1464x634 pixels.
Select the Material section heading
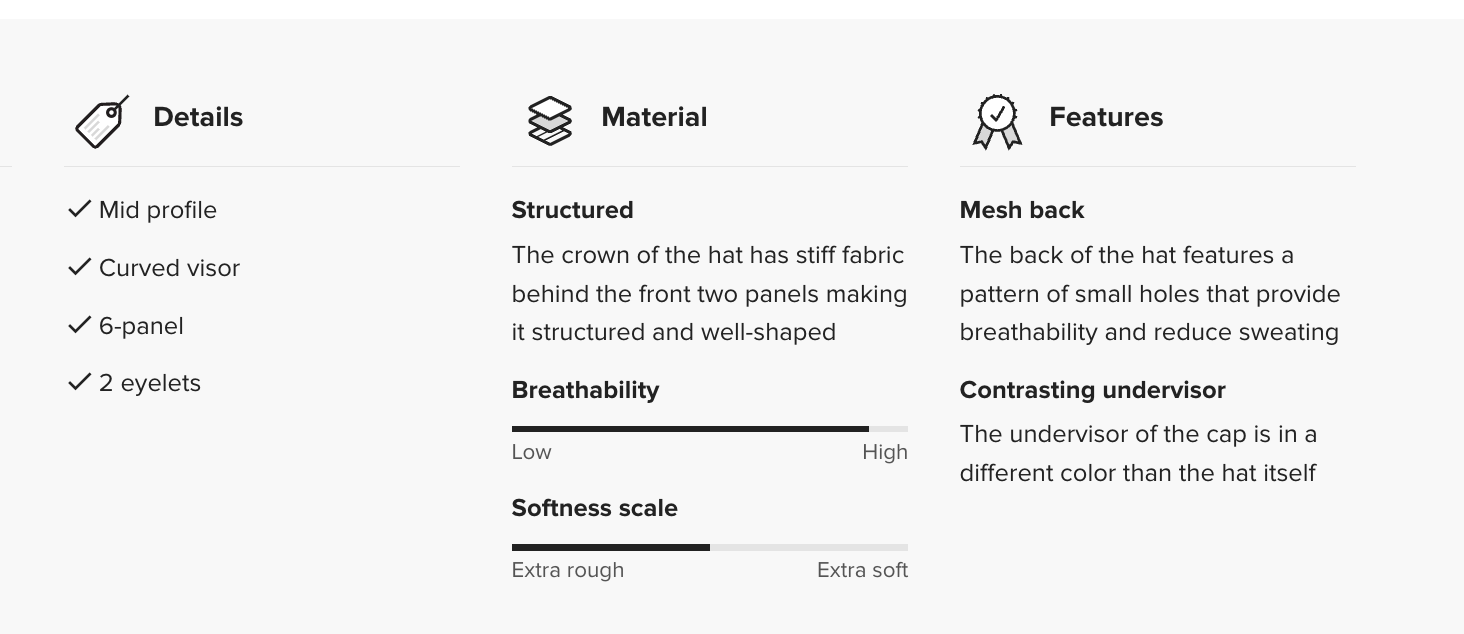pyautogui.click(x=654, y=117)
